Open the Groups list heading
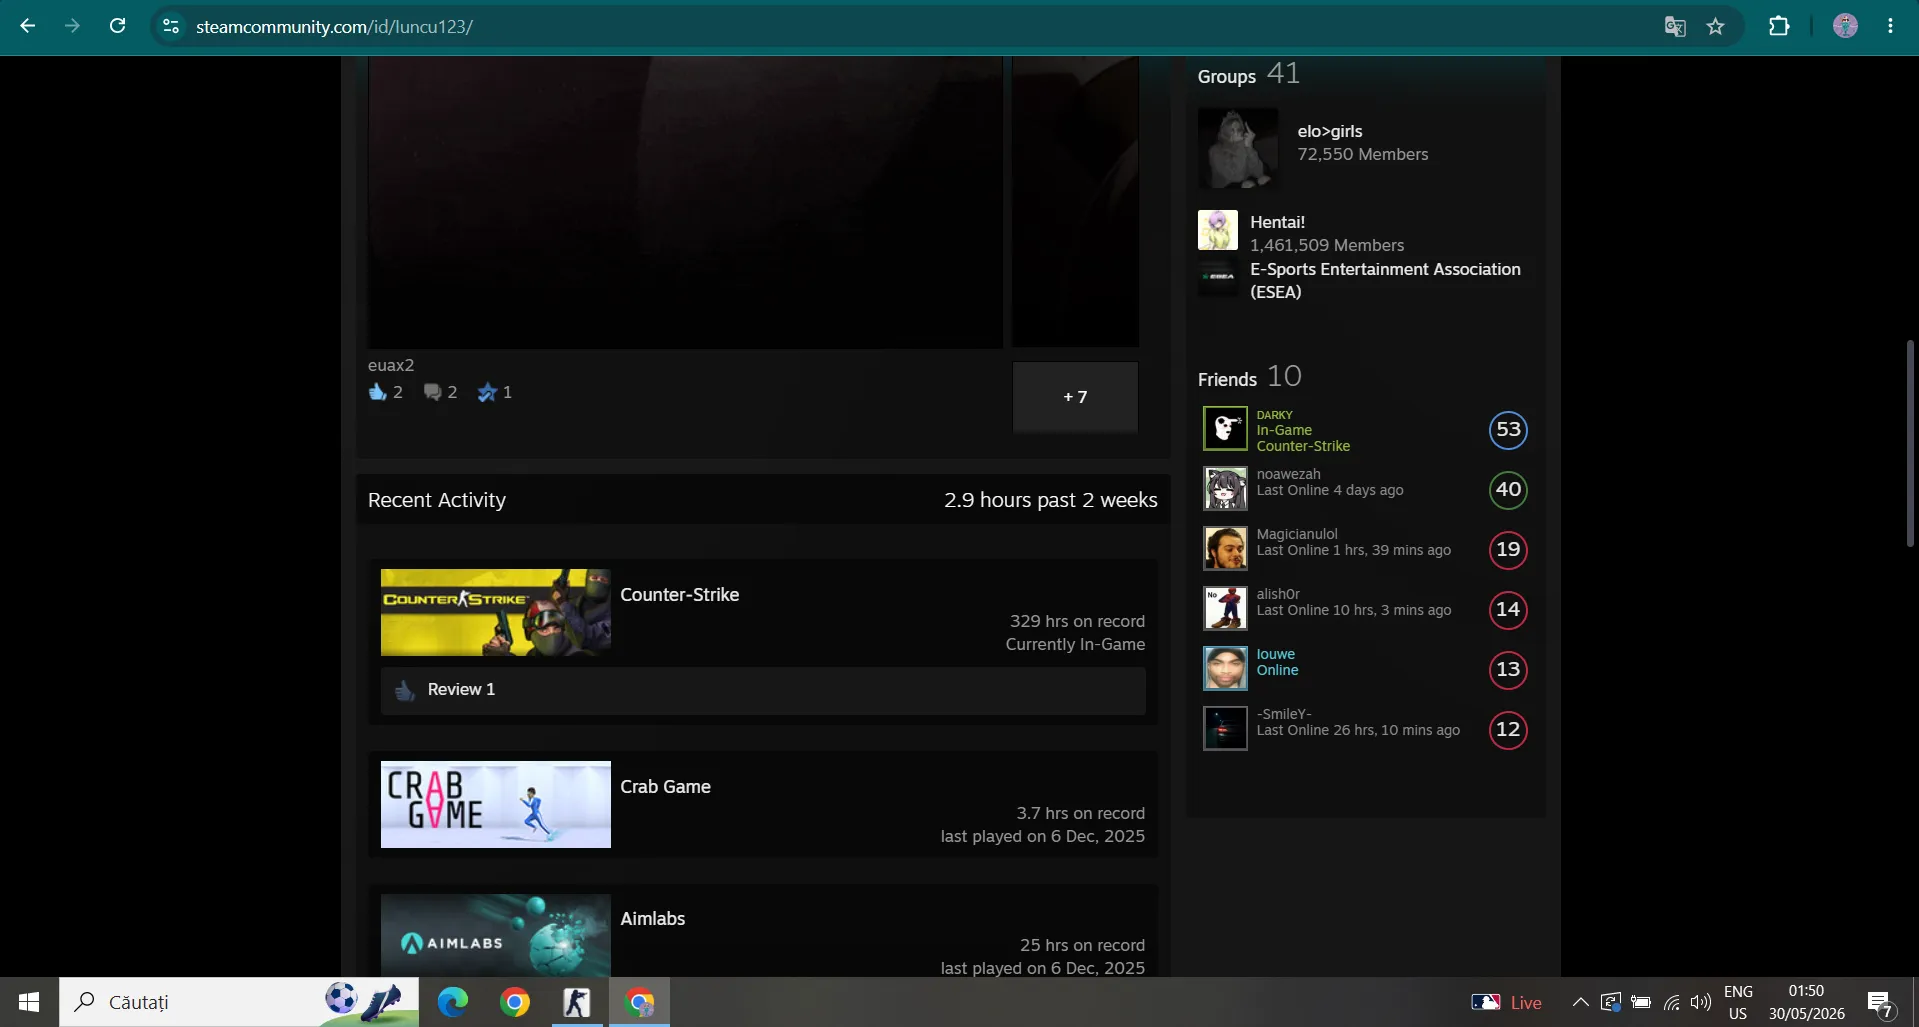1919x1027 pixels. tap(1227, 77)
